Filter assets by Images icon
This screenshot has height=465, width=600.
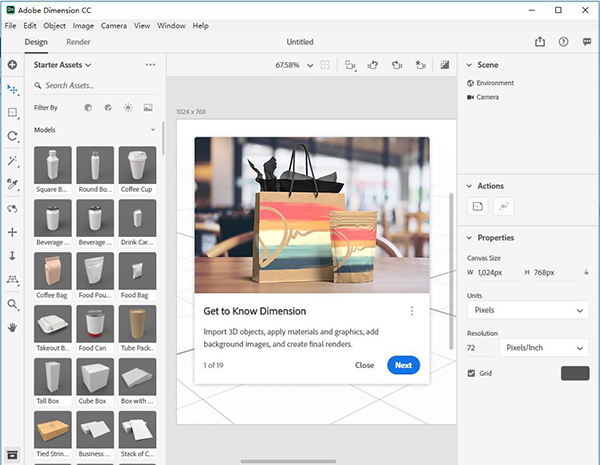148,107
